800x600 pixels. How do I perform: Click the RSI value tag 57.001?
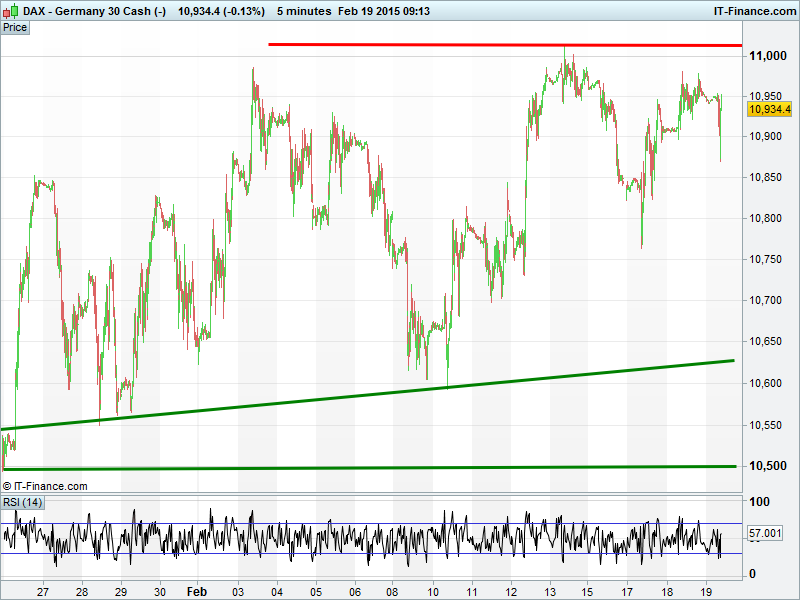point(765,533)
